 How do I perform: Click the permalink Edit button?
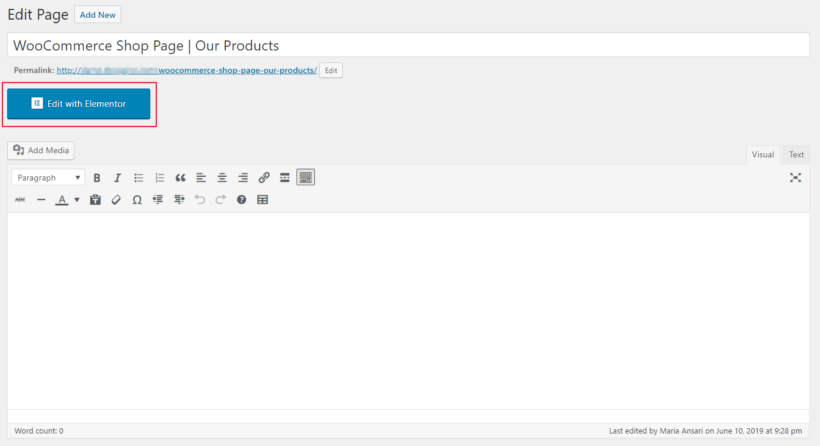pos(331,71)
